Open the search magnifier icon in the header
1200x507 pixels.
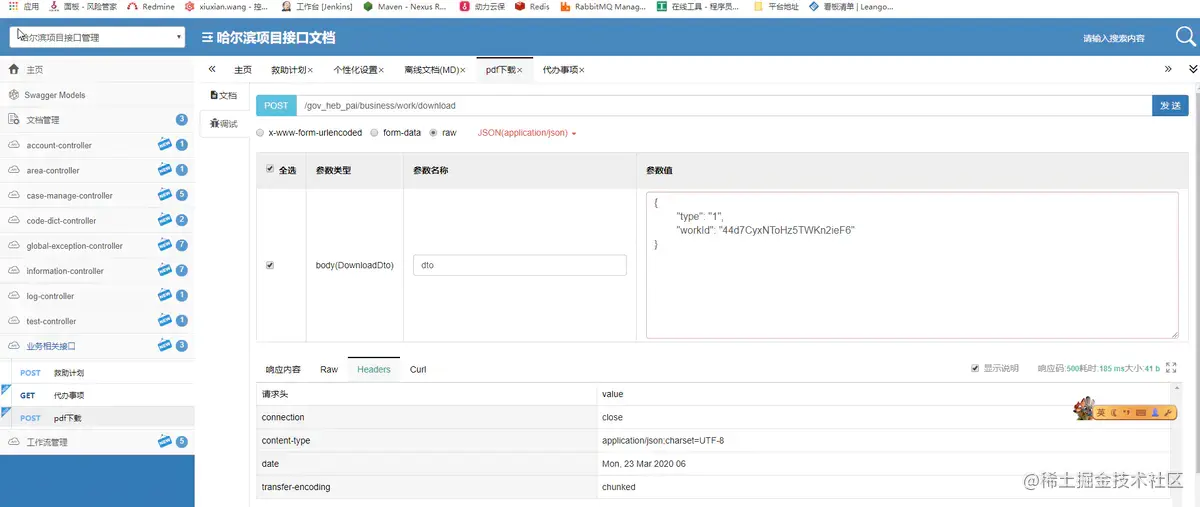pyautogui.click(x=1185, y=37)
